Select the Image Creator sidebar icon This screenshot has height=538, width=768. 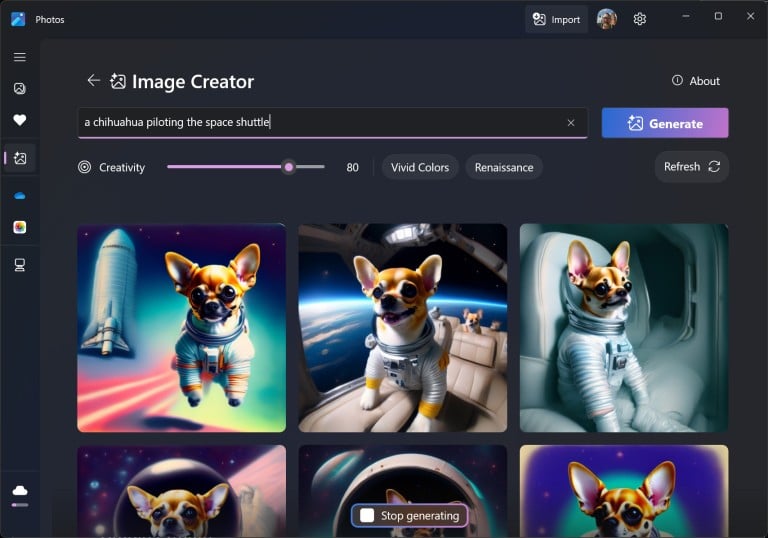(x=20, y=158)
